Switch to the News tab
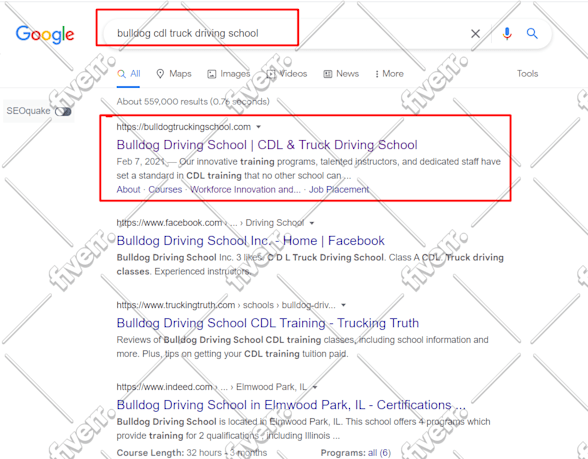Viewport: 588px width, 459px height. click(x=341, y=74)
